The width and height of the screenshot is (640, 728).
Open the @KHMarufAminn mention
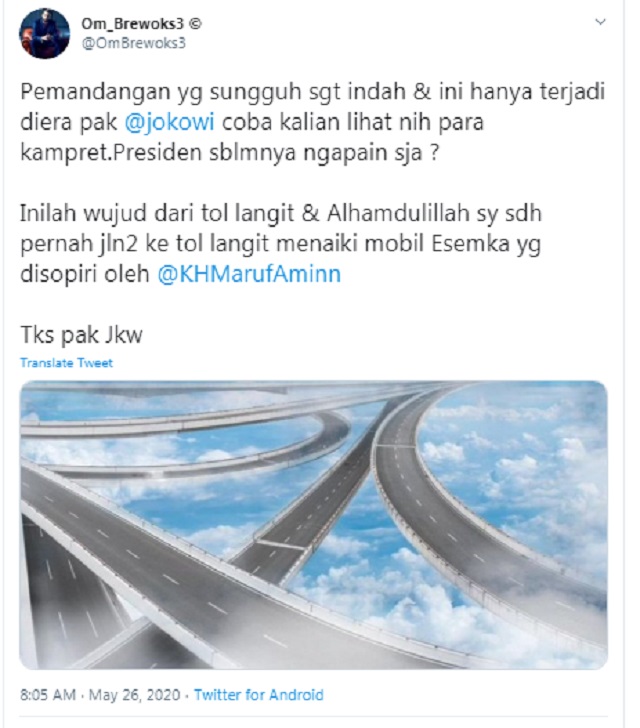[x=249, y=274]
